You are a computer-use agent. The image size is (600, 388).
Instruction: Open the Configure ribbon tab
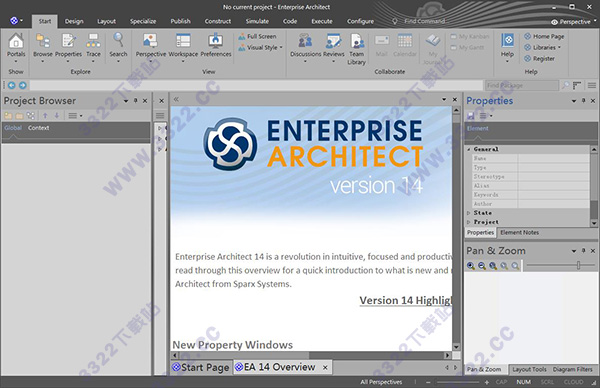click(360, 21)
